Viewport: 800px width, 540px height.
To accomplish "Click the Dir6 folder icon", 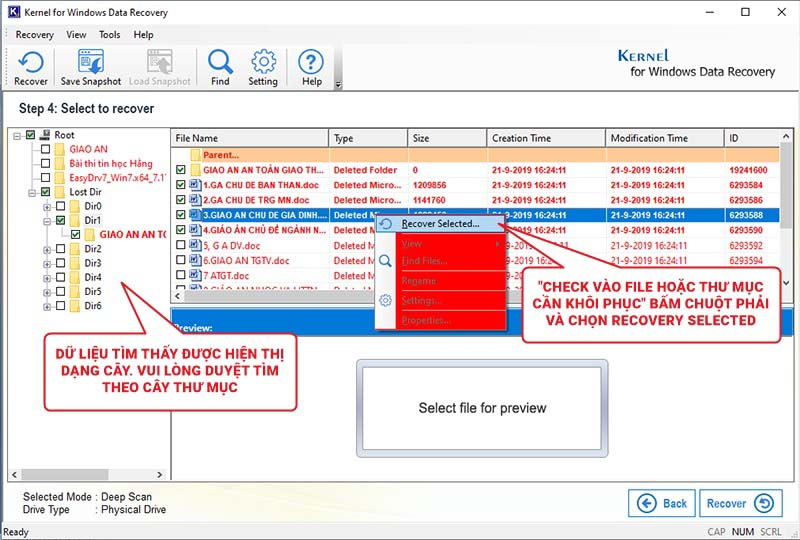I will 75,306.
